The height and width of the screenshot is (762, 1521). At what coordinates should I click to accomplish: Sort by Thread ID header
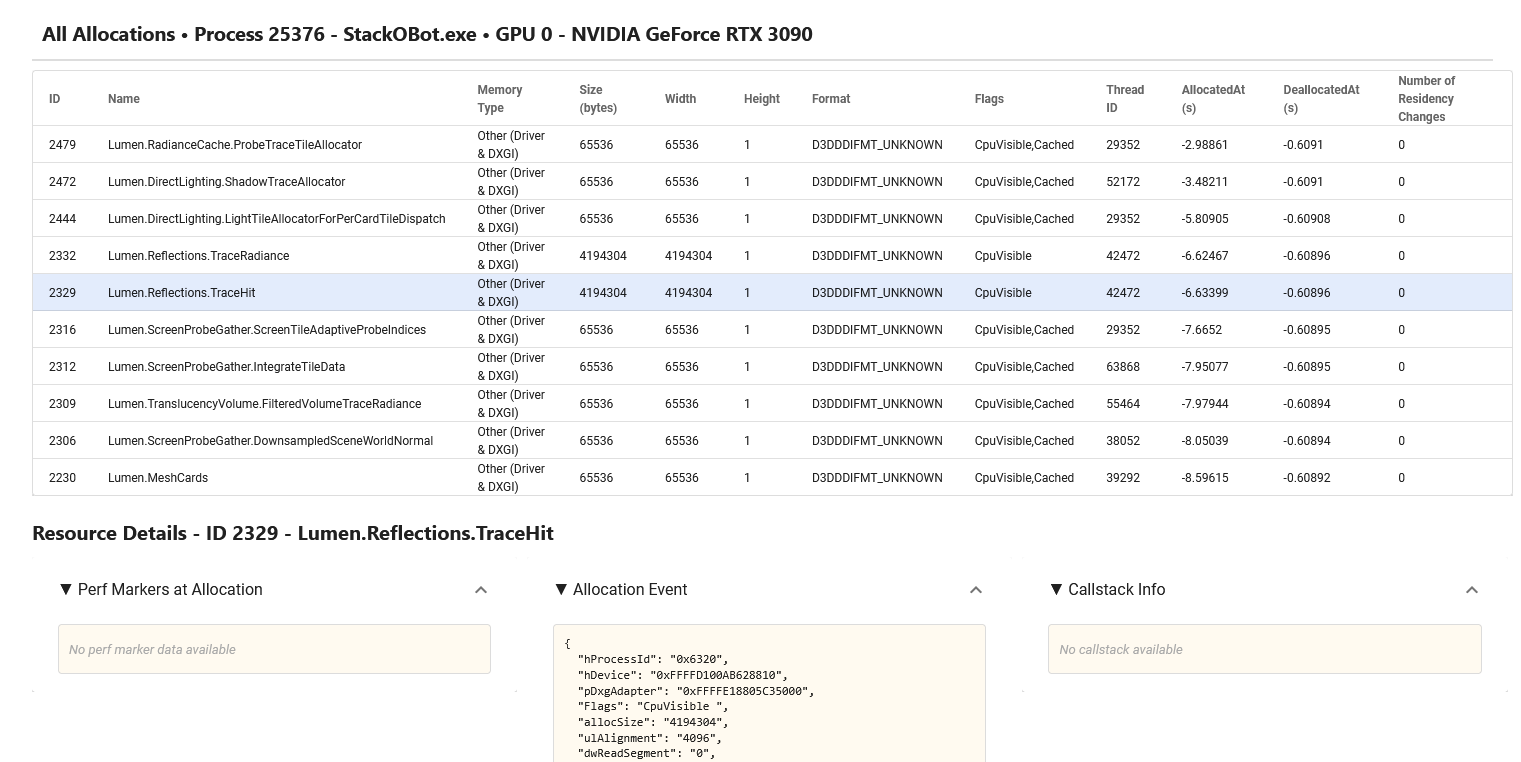1124,98
